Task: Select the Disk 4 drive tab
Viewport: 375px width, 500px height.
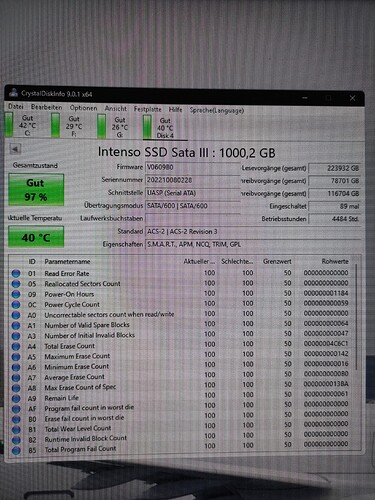Action: pos(159,128)
